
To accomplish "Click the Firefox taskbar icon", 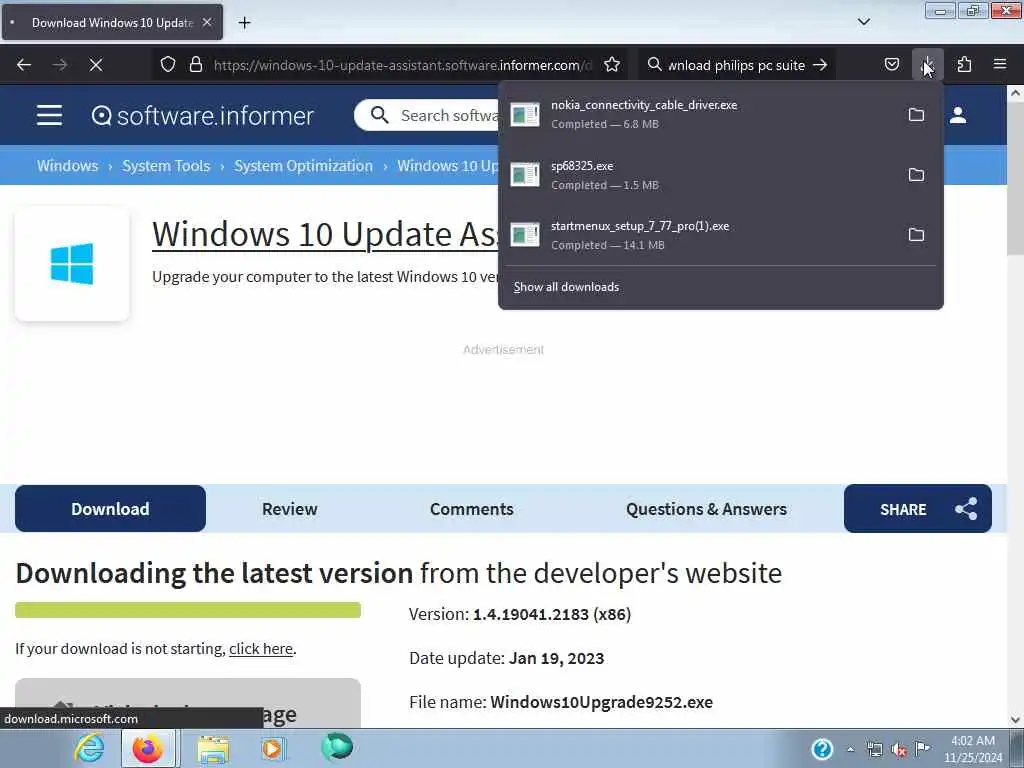I will click(148, 748).
